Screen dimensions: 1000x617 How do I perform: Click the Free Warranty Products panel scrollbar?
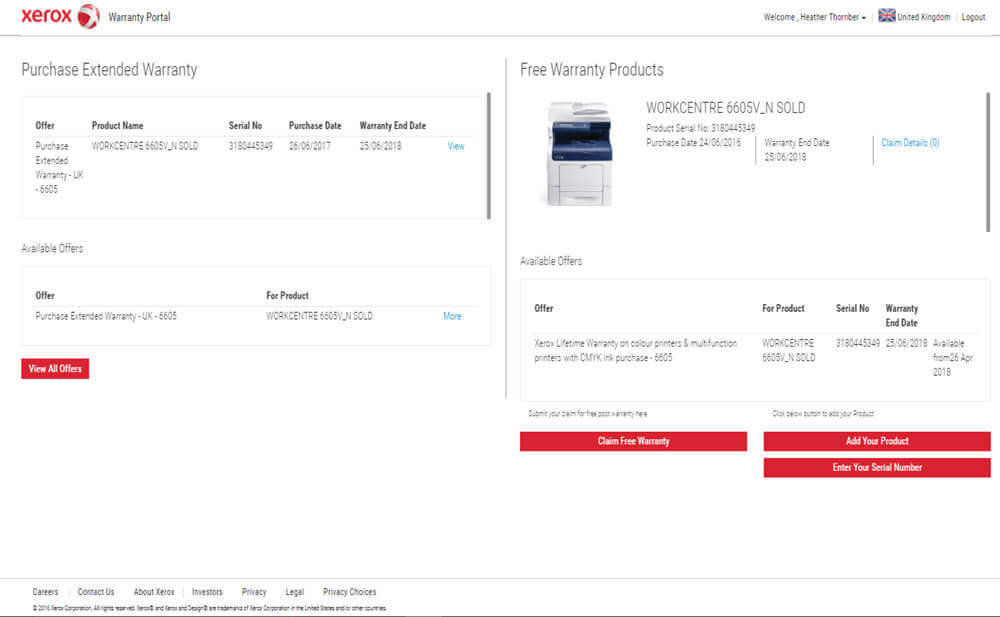click(988, 162)
